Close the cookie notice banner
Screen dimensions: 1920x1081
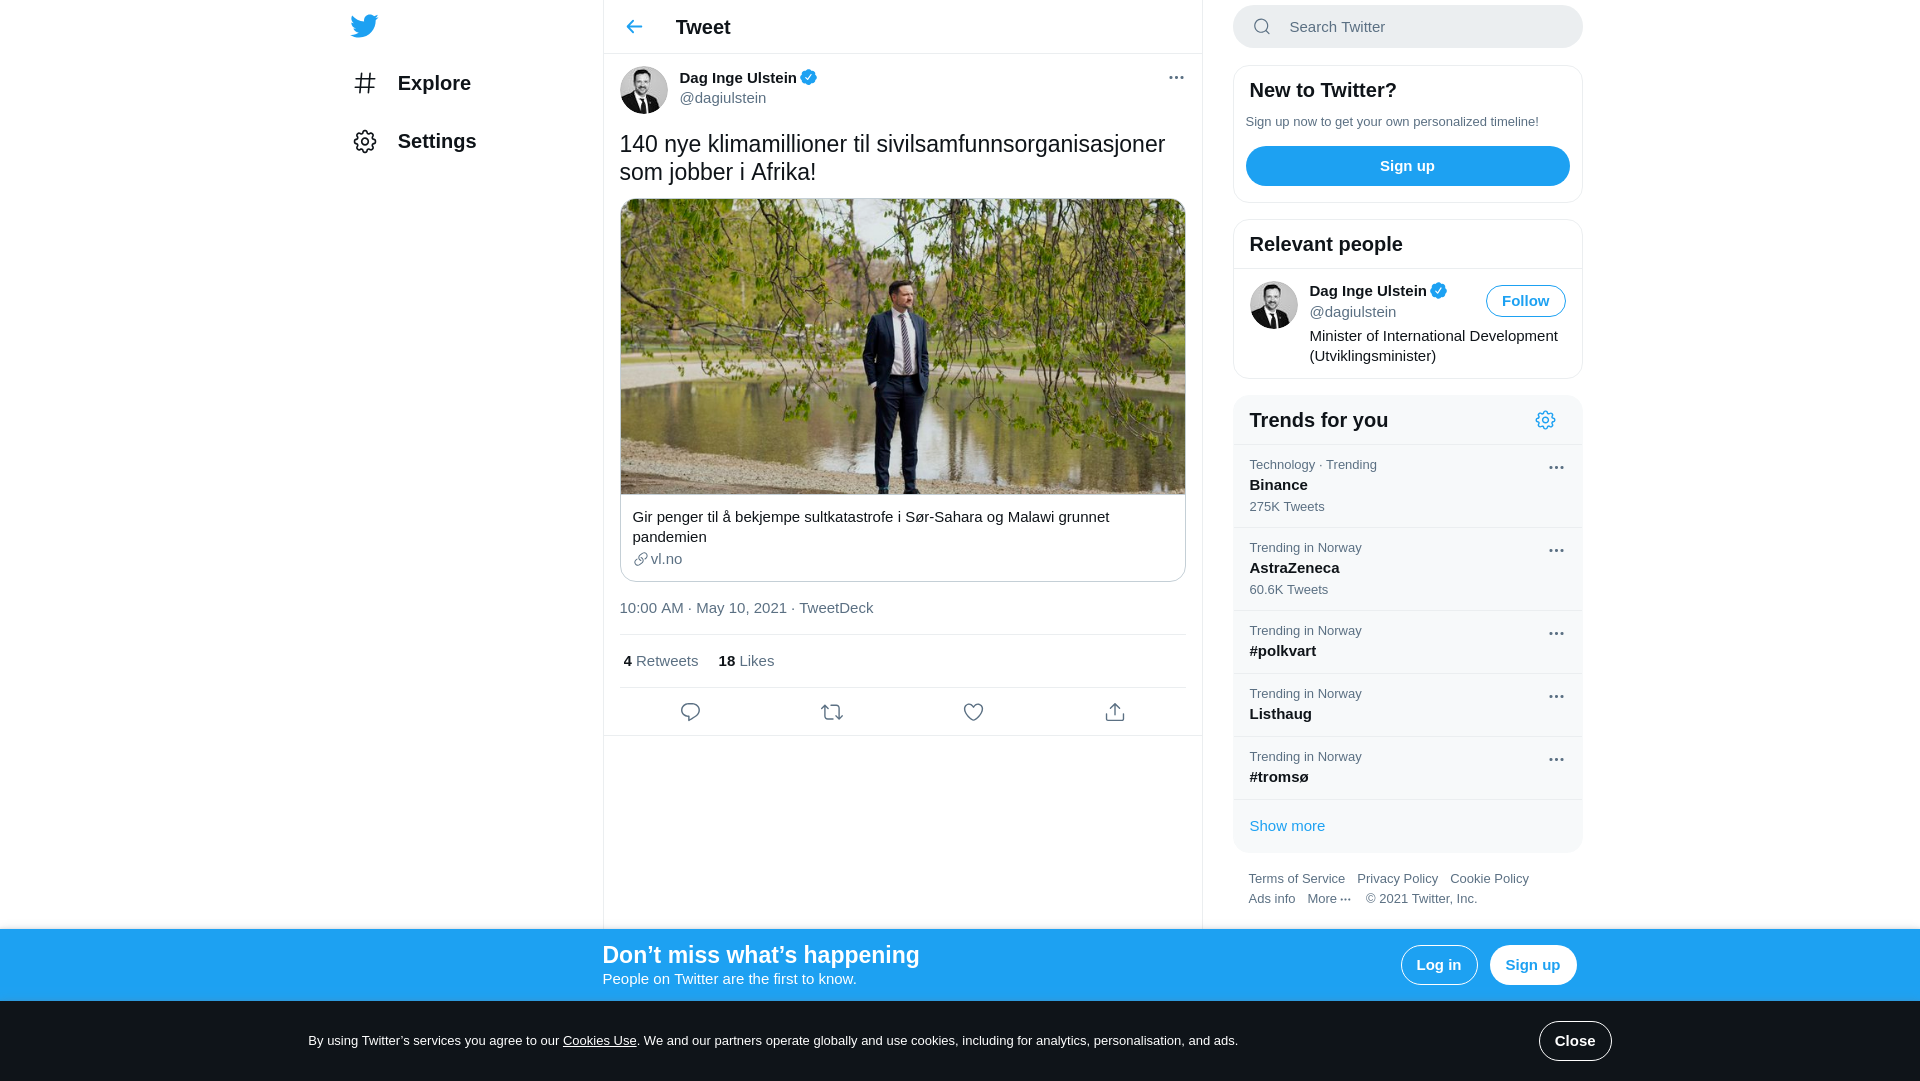(x=1575, y=1041)
